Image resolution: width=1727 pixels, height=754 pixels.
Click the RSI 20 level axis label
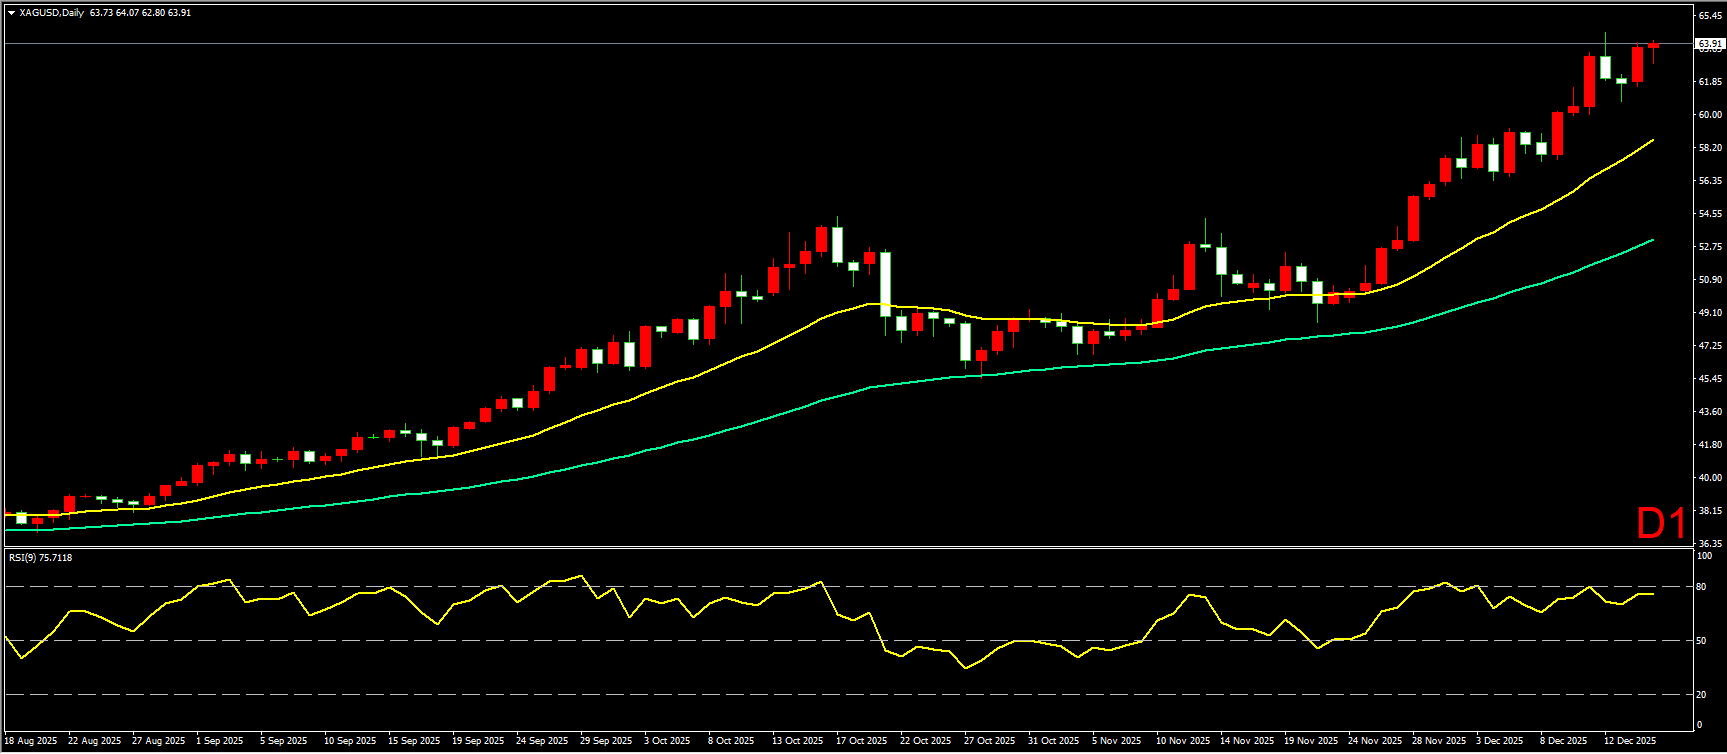coord(1701,695)
